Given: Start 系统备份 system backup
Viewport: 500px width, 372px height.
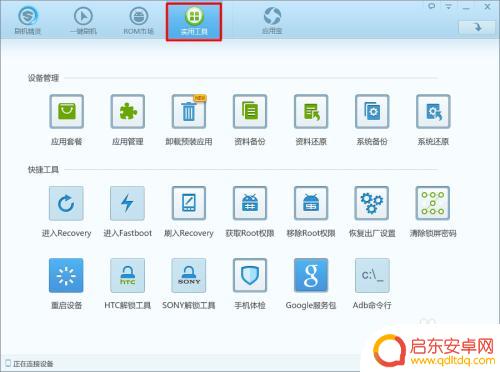Looking at the screenshot, I should (372, 112).
